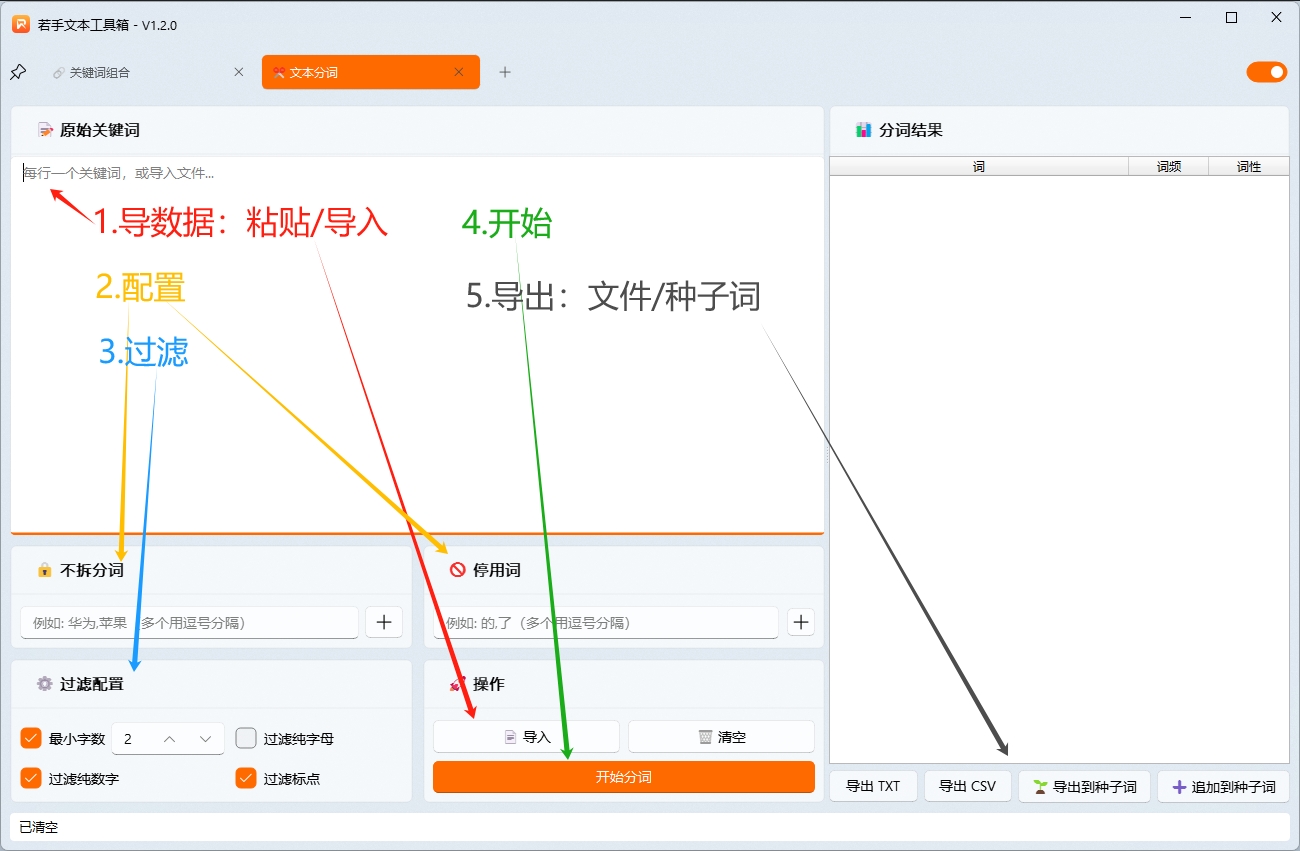Viewport: 1300px width, 851px height.
Task: Export results as TXT file
Action: pyautogui.click(x=872, y=786)
